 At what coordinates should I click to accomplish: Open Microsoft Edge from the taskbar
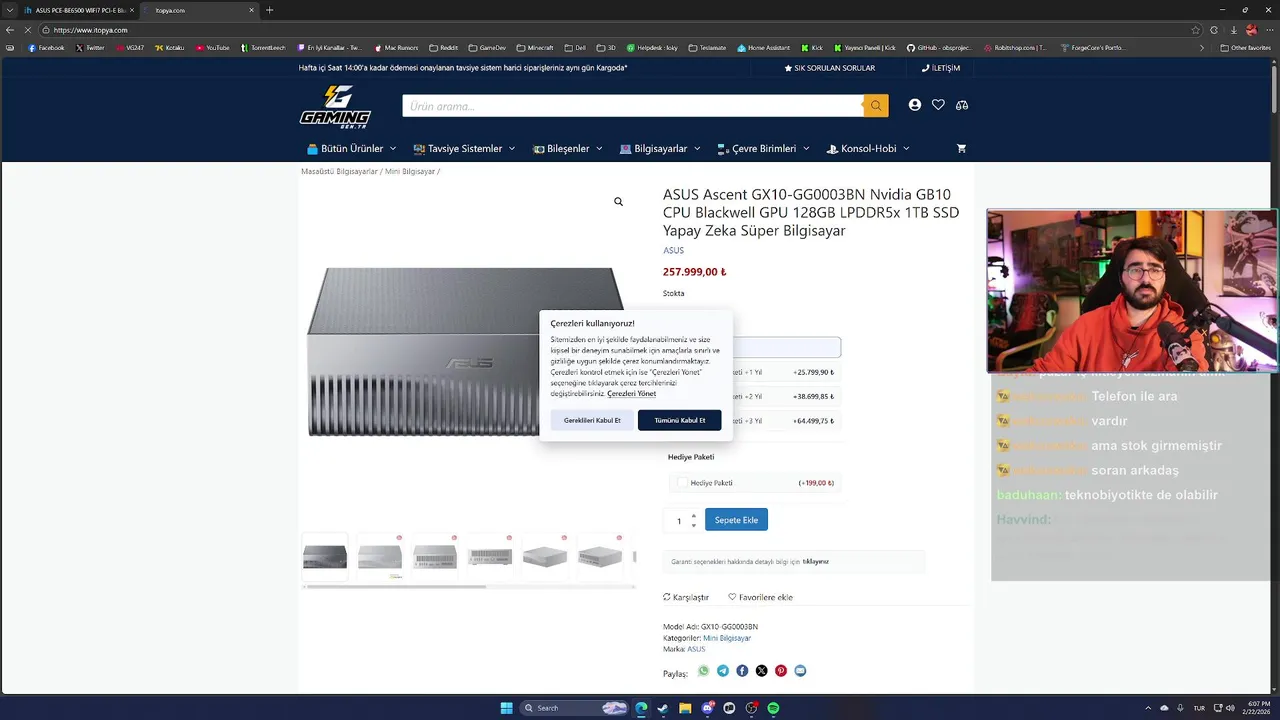click(x=641, y=708)
